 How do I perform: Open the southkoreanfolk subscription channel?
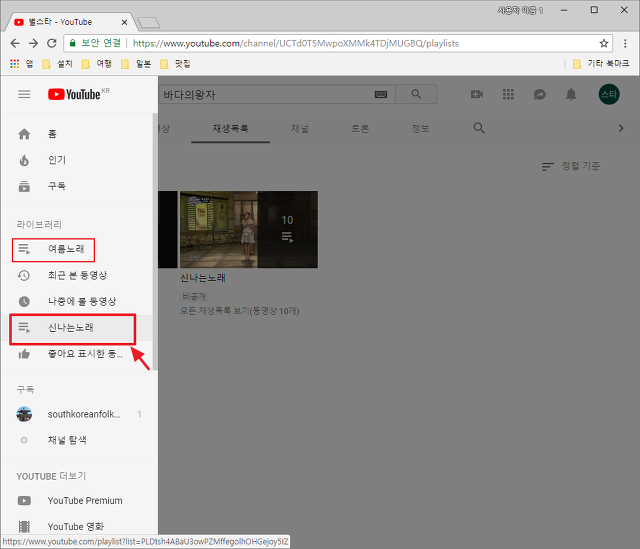click(77, 414)
